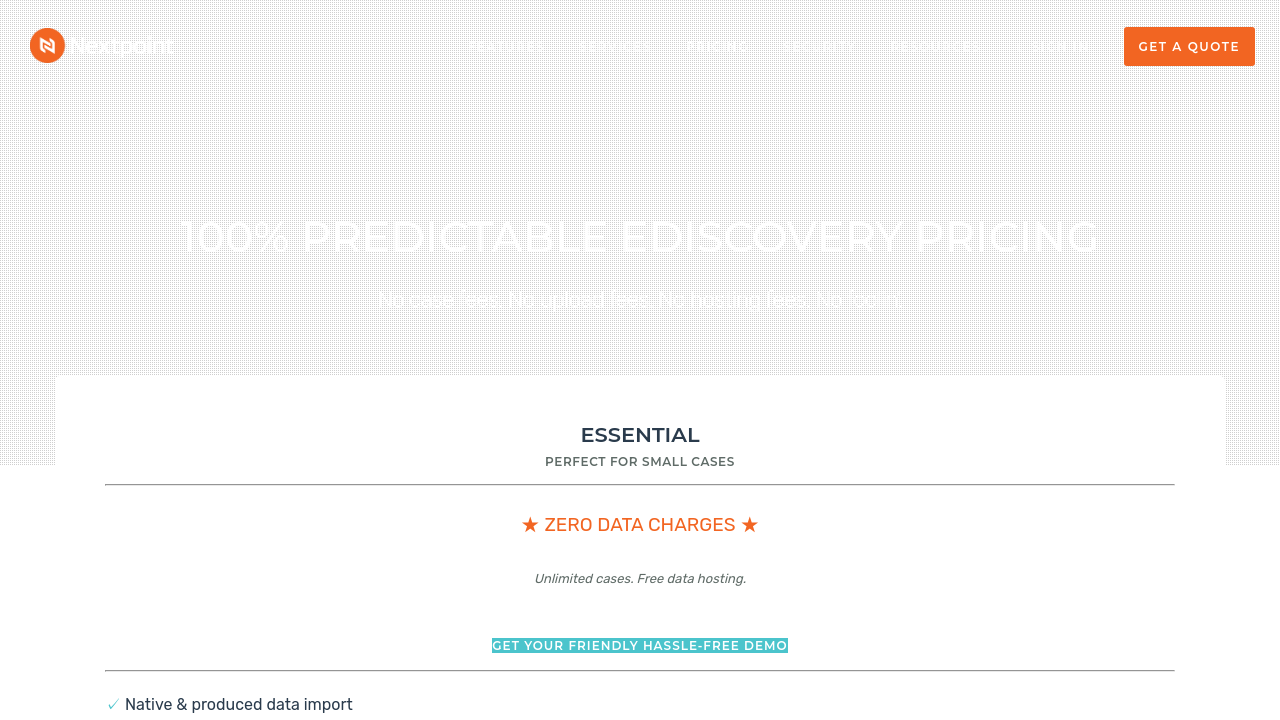Click 'Unlimited cases. Free data hosting.' text
Screen dimensions: 1280x720
pyautogui.click(x=640, y=579)
